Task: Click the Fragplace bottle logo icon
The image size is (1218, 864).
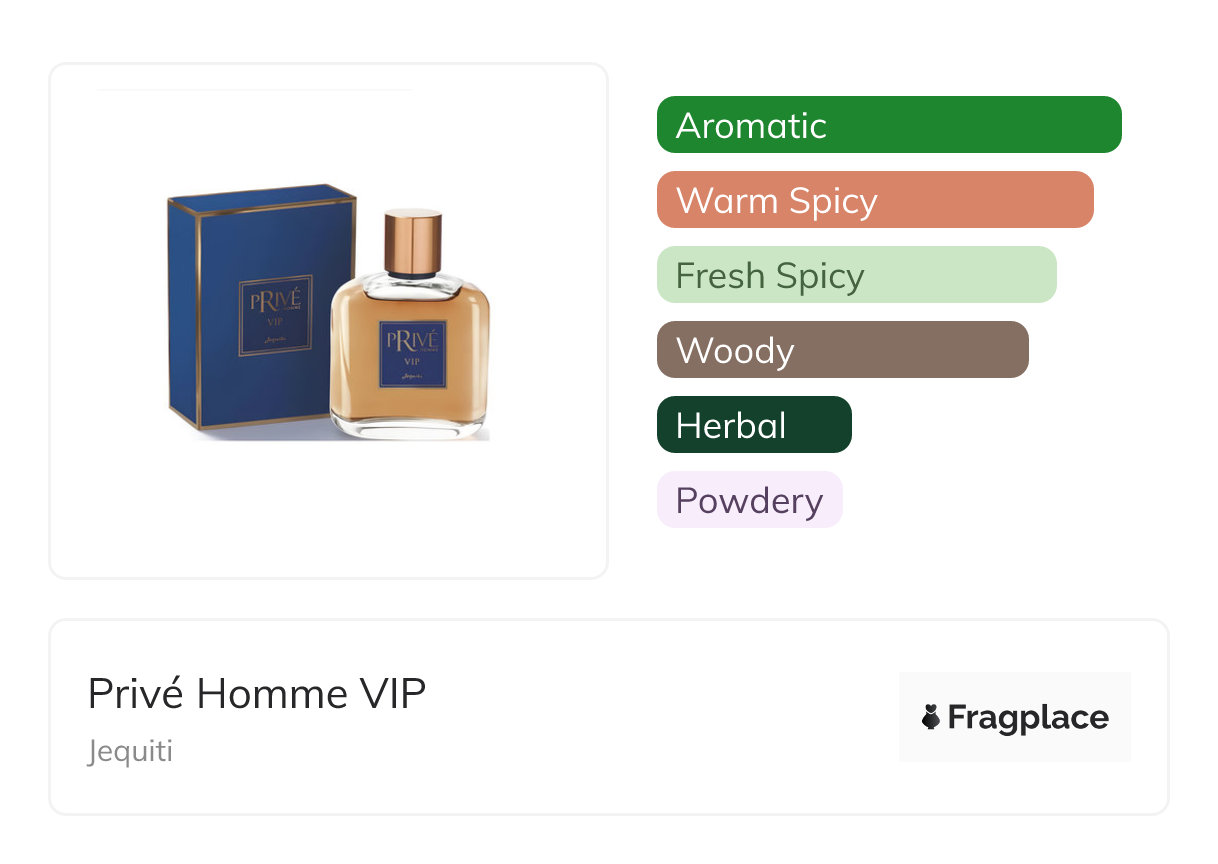Action: pyautogui.click(x=931, y=717)
